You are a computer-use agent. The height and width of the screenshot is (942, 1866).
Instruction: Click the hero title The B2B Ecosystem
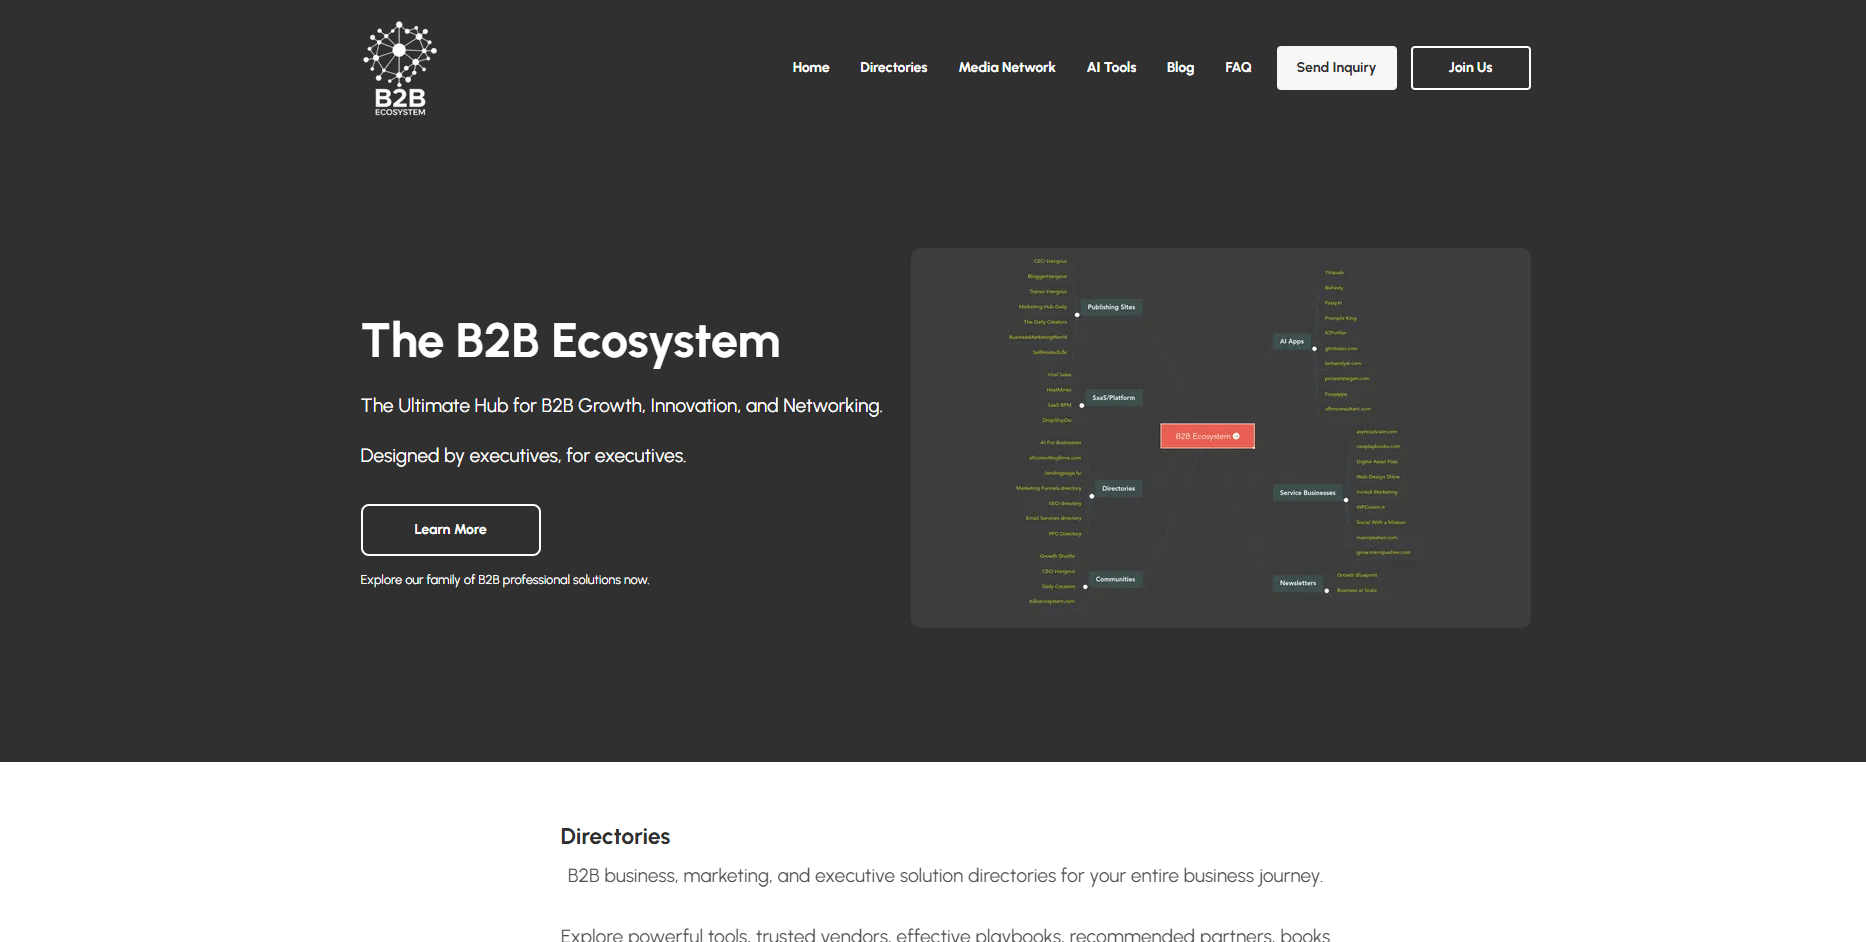coord(570,341)
